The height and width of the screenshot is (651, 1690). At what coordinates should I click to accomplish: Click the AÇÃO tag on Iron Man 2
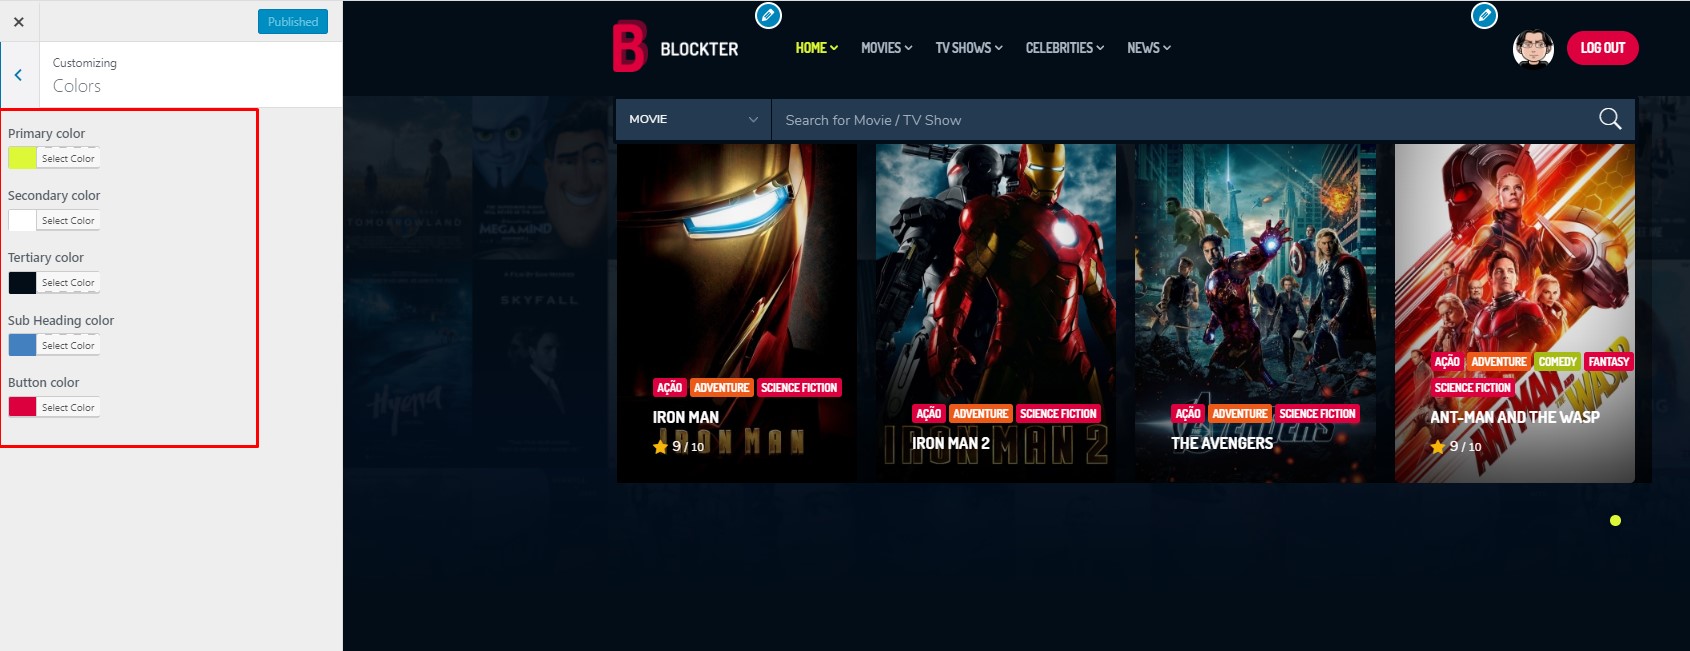point(929,414)
